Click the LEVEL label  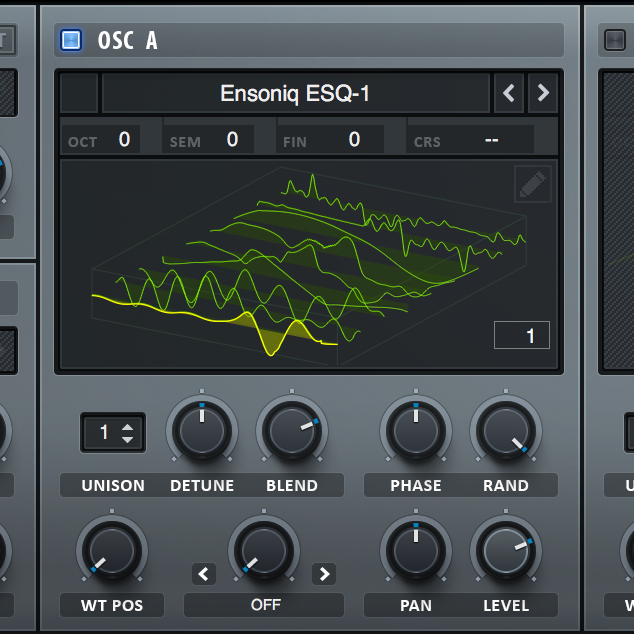pyautogui.click(x=506, y=606)
